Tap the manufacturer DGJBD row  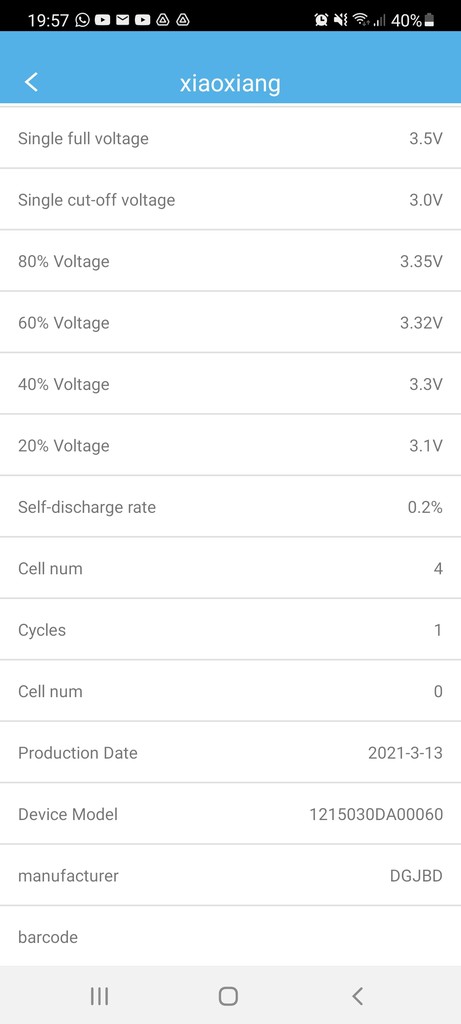pos(230,875)
